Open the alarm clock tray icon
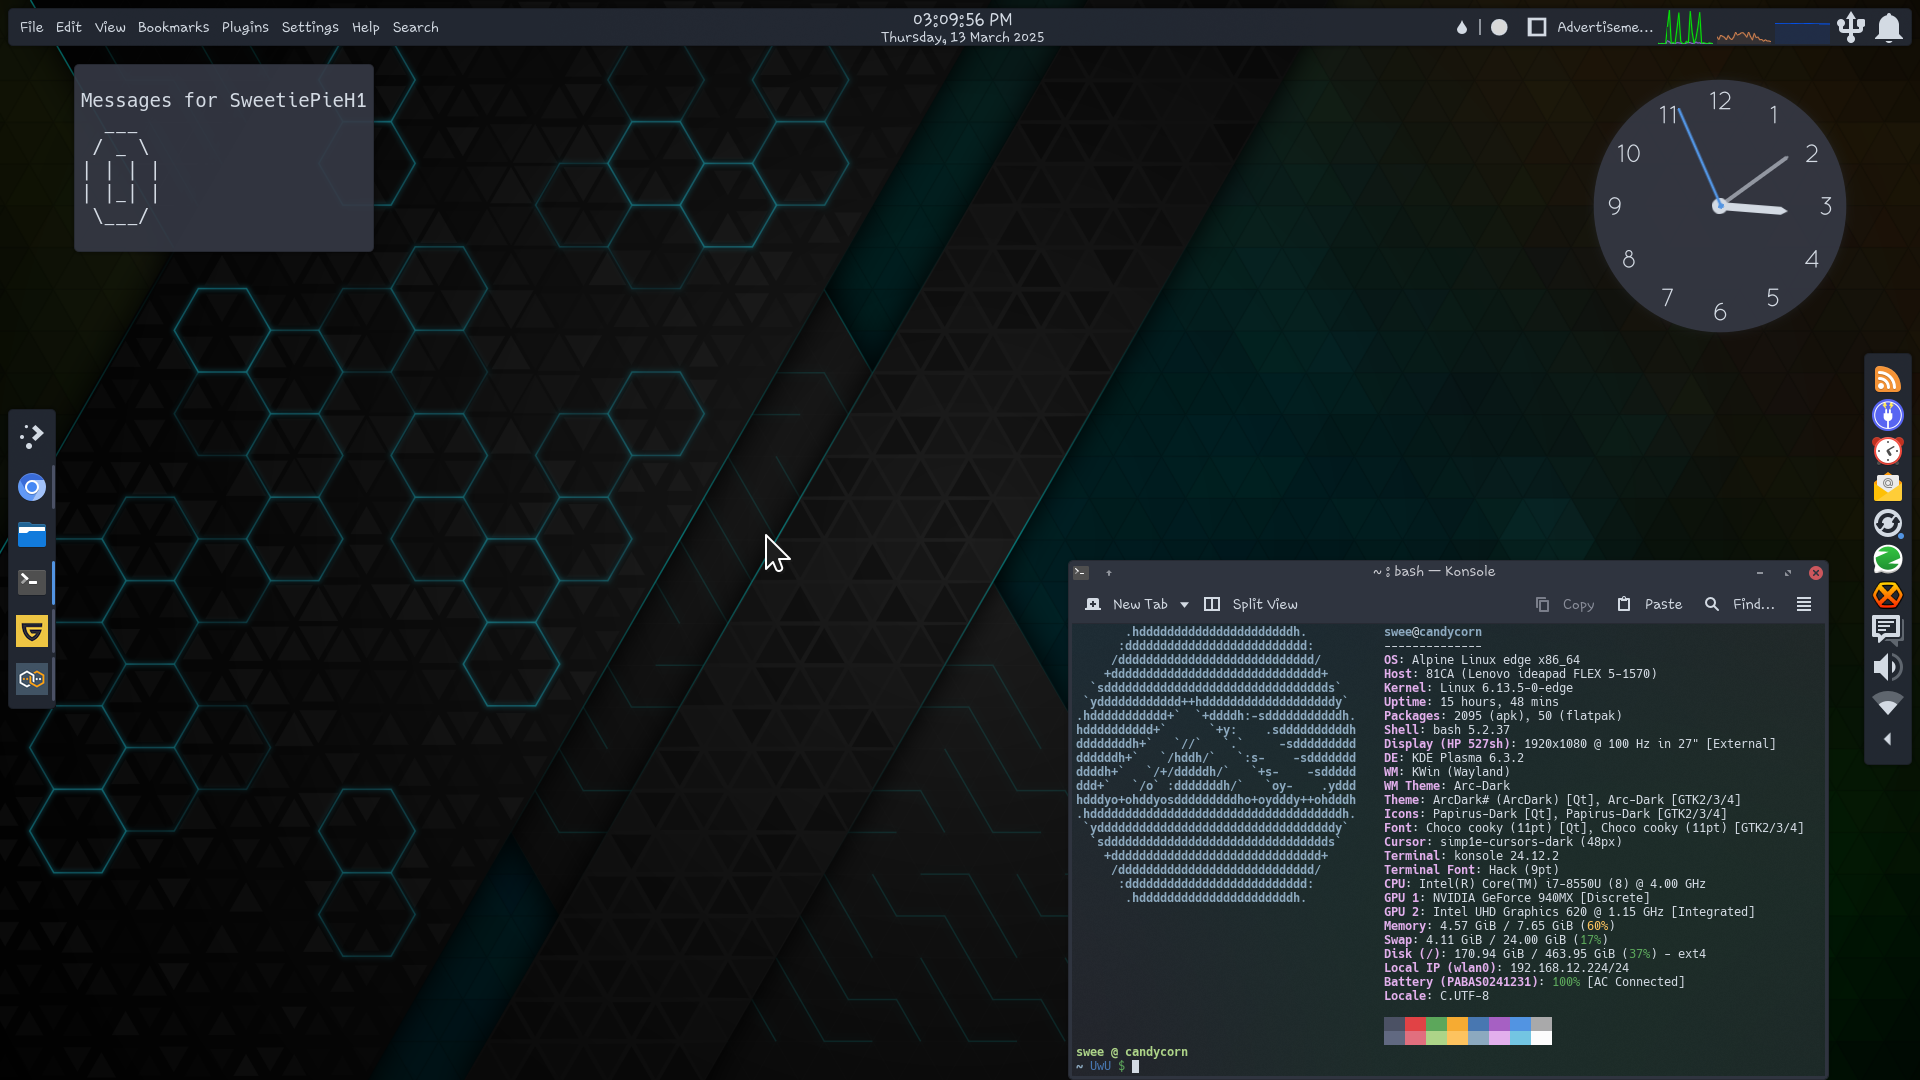The image size is (1920, 1080). pos(1887,451)
